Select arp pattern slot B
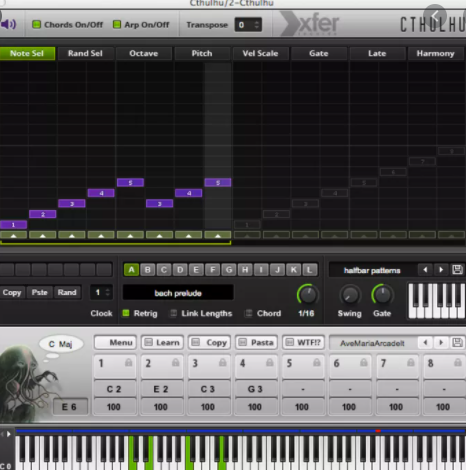Image resolution: width=466 pixels, height=470 pixels. pyautogui.click(x=148, y=270)
